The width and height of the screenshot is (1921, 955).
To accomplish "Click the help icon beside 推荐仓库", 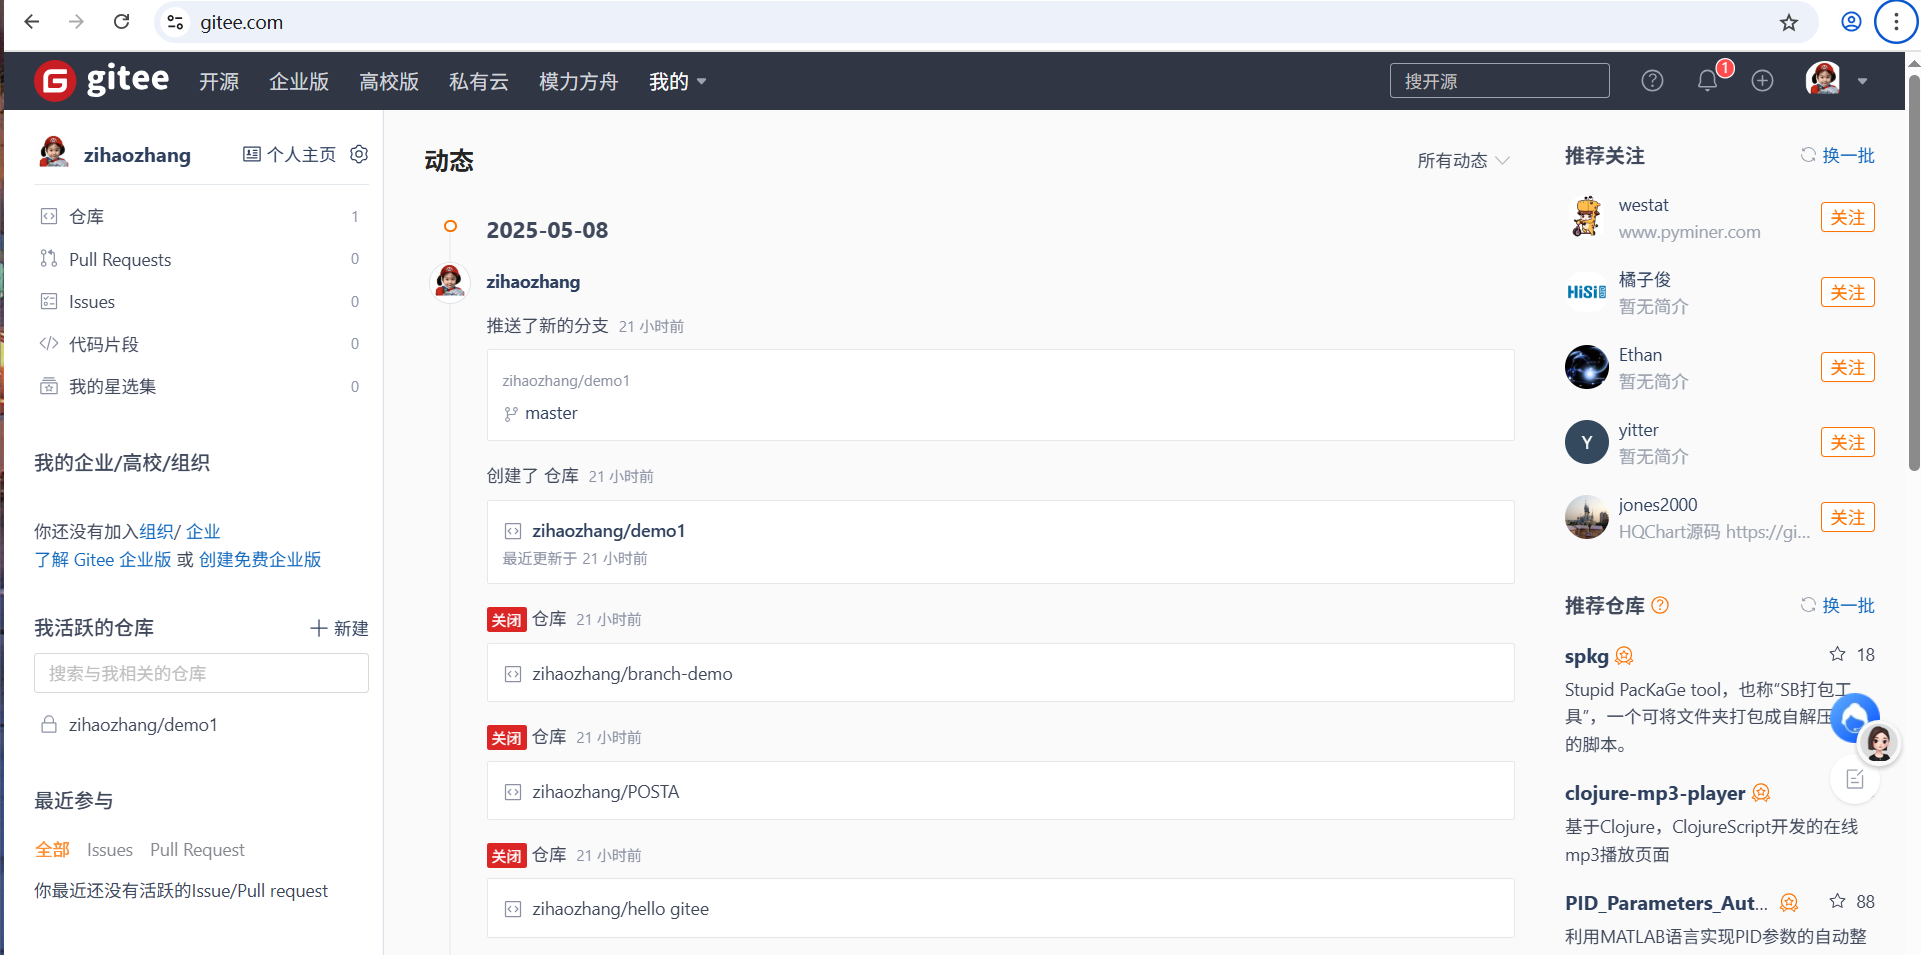I will 1660,605.
